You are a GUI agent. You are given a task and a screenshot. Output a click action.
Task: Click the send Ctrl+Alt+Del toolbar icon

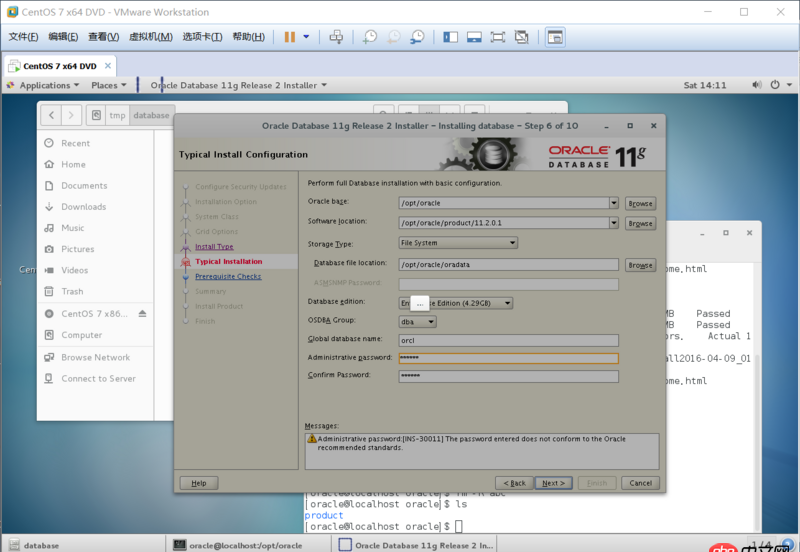[x=336, y=37]
